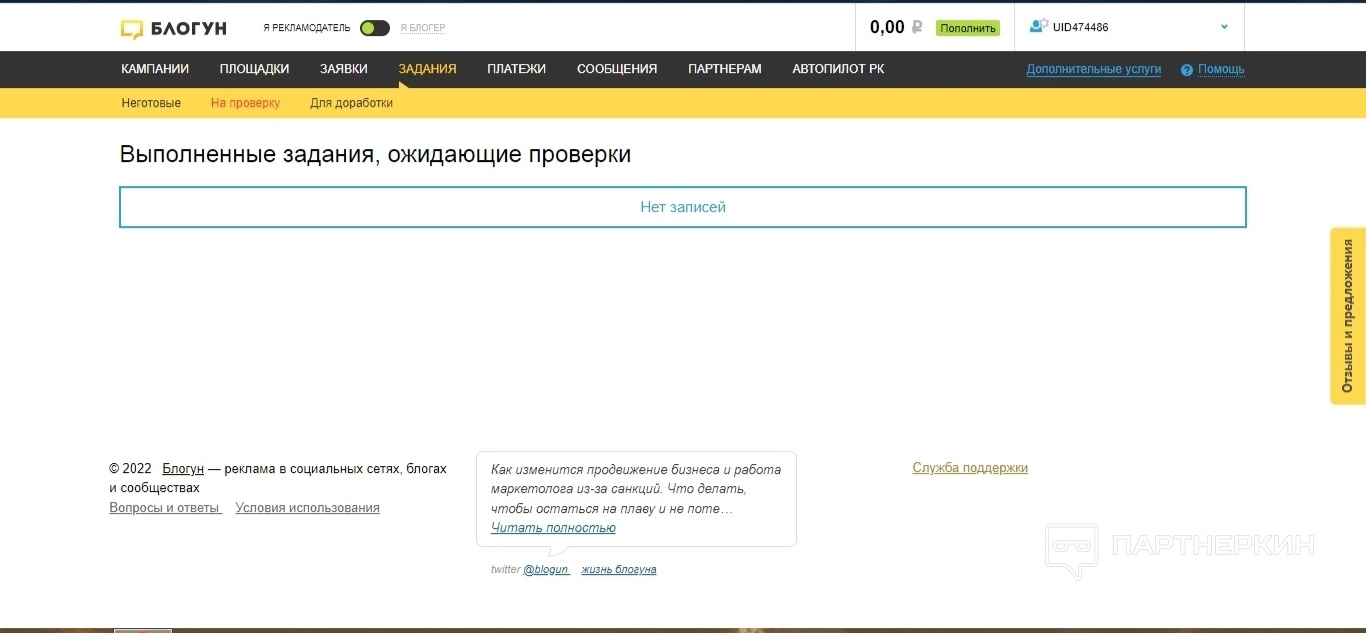This screenshot has width=1366, height=633.
Task: Select the Для доработки tab
Action: [x=351, y=103]
